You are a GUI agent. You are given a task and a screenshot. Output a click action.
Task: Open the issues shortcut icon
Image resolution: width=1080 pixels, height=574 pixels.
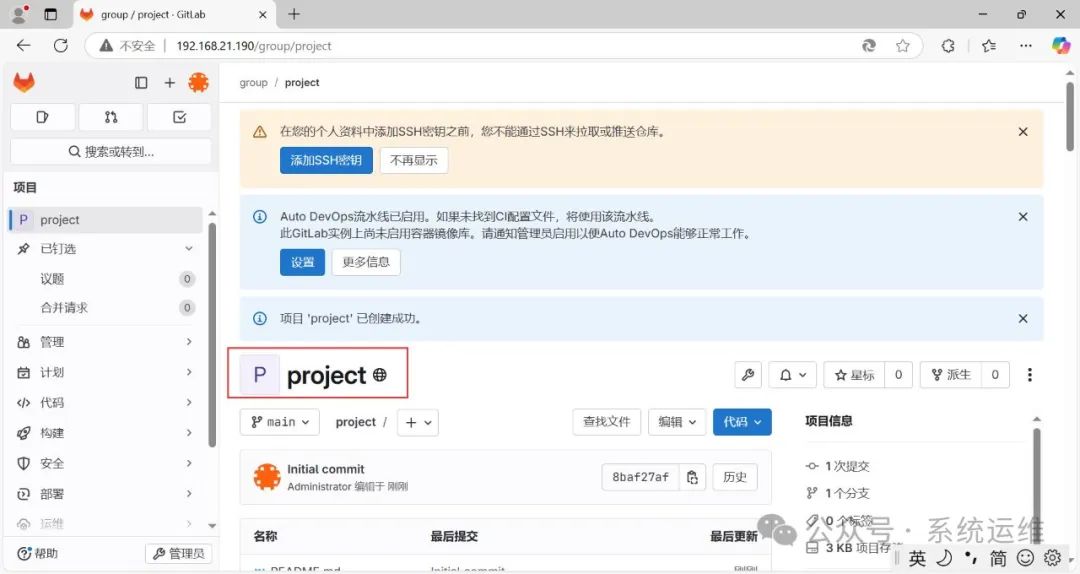(x=43, y=117)
